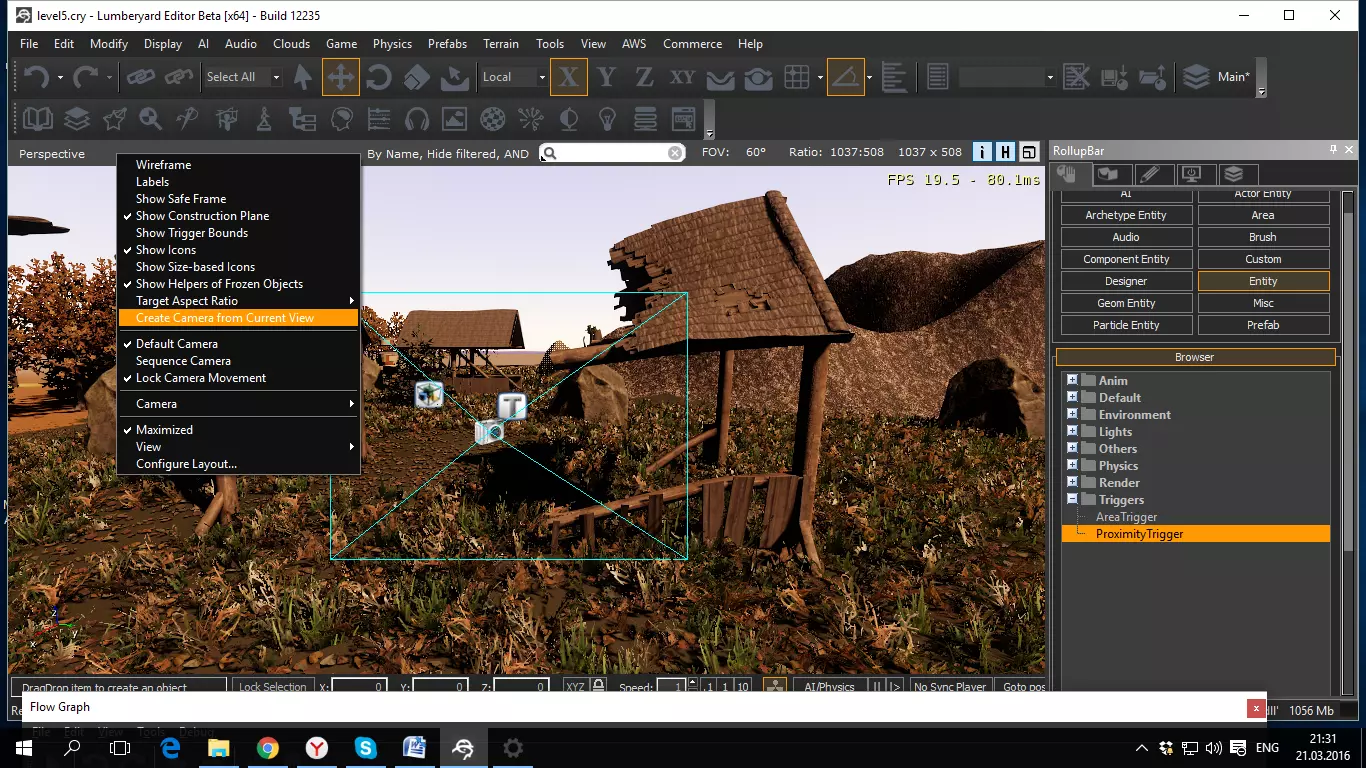Select the Rotate tool
1366x768 pixels.
pyautogui.click(x=379, y=77)
